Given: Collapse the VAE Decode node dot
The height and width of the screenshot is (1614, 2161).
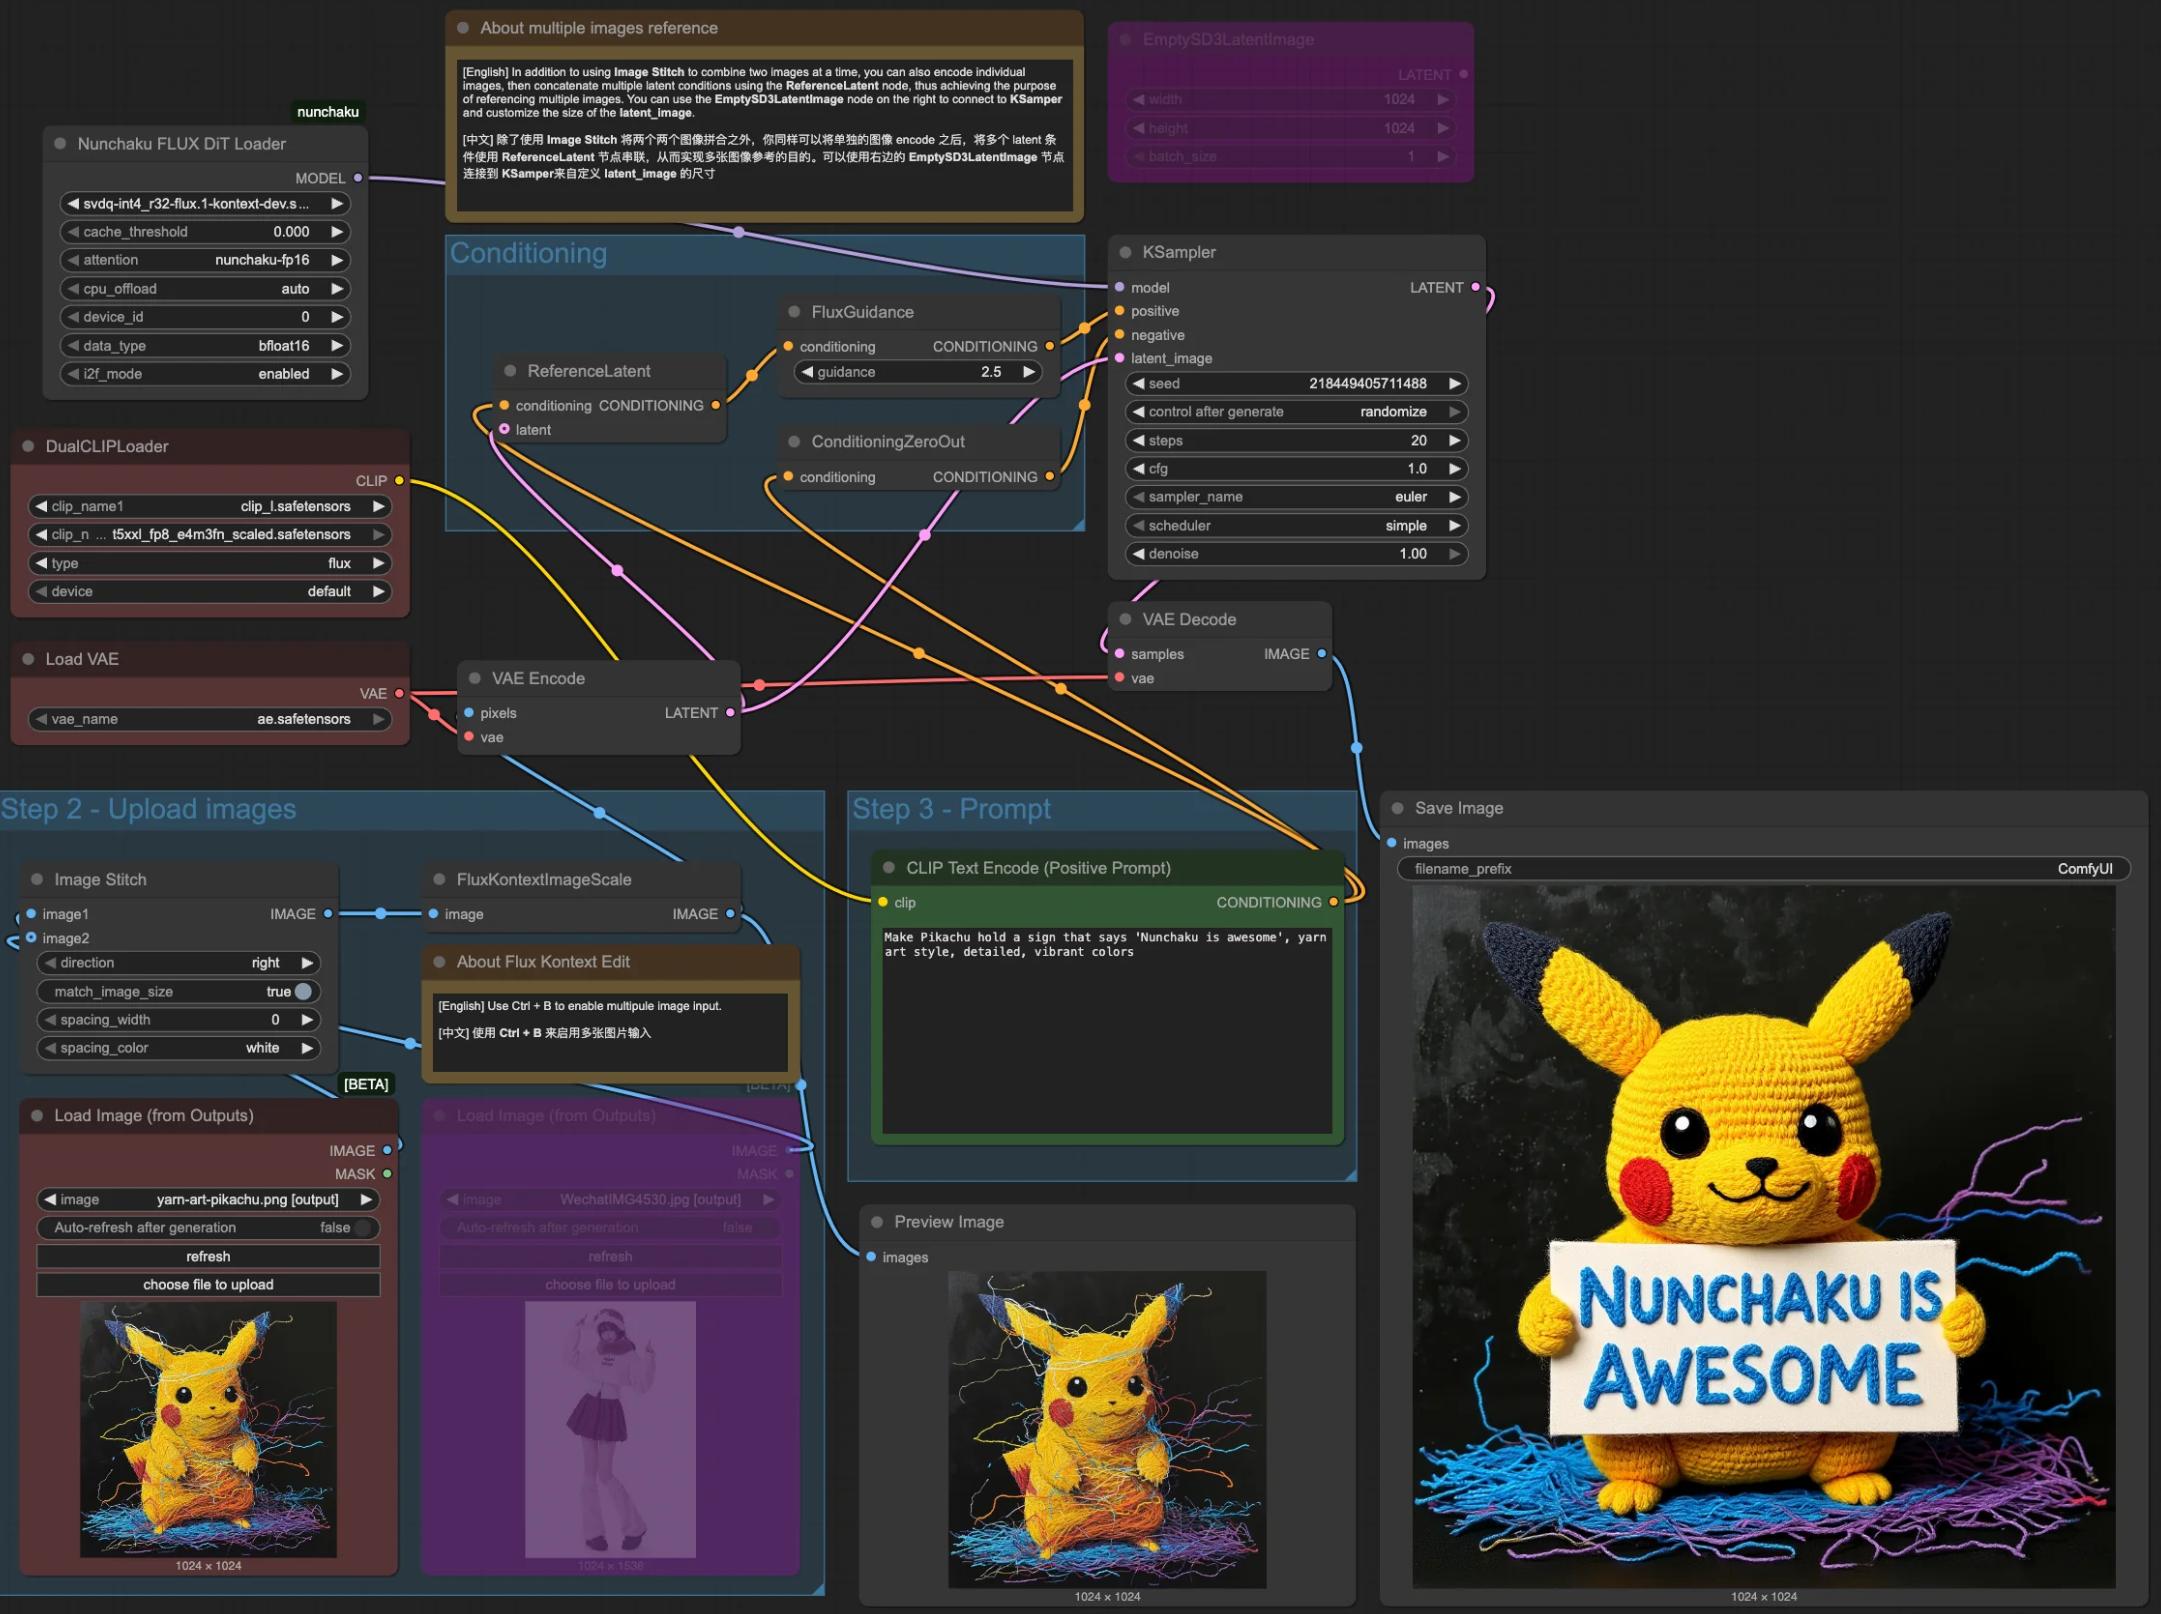Looking at the screenshot, I should pyautogui.click(x=1125, y=619).
